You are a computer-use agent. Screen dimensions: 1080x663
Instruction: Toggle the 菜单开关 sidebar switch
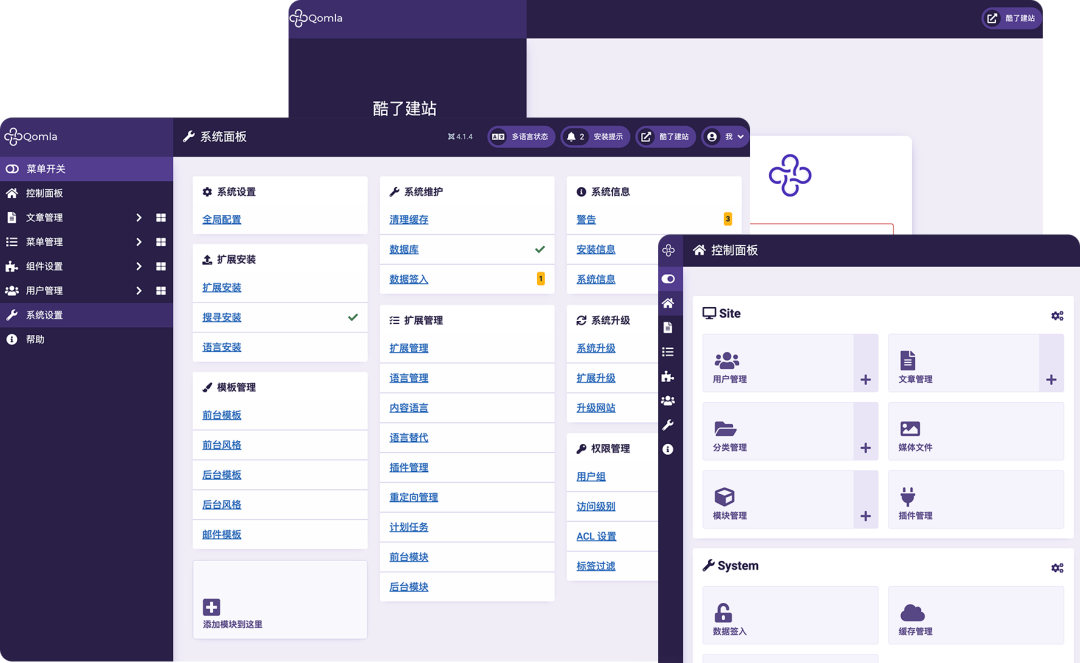(x=12, y=169)
